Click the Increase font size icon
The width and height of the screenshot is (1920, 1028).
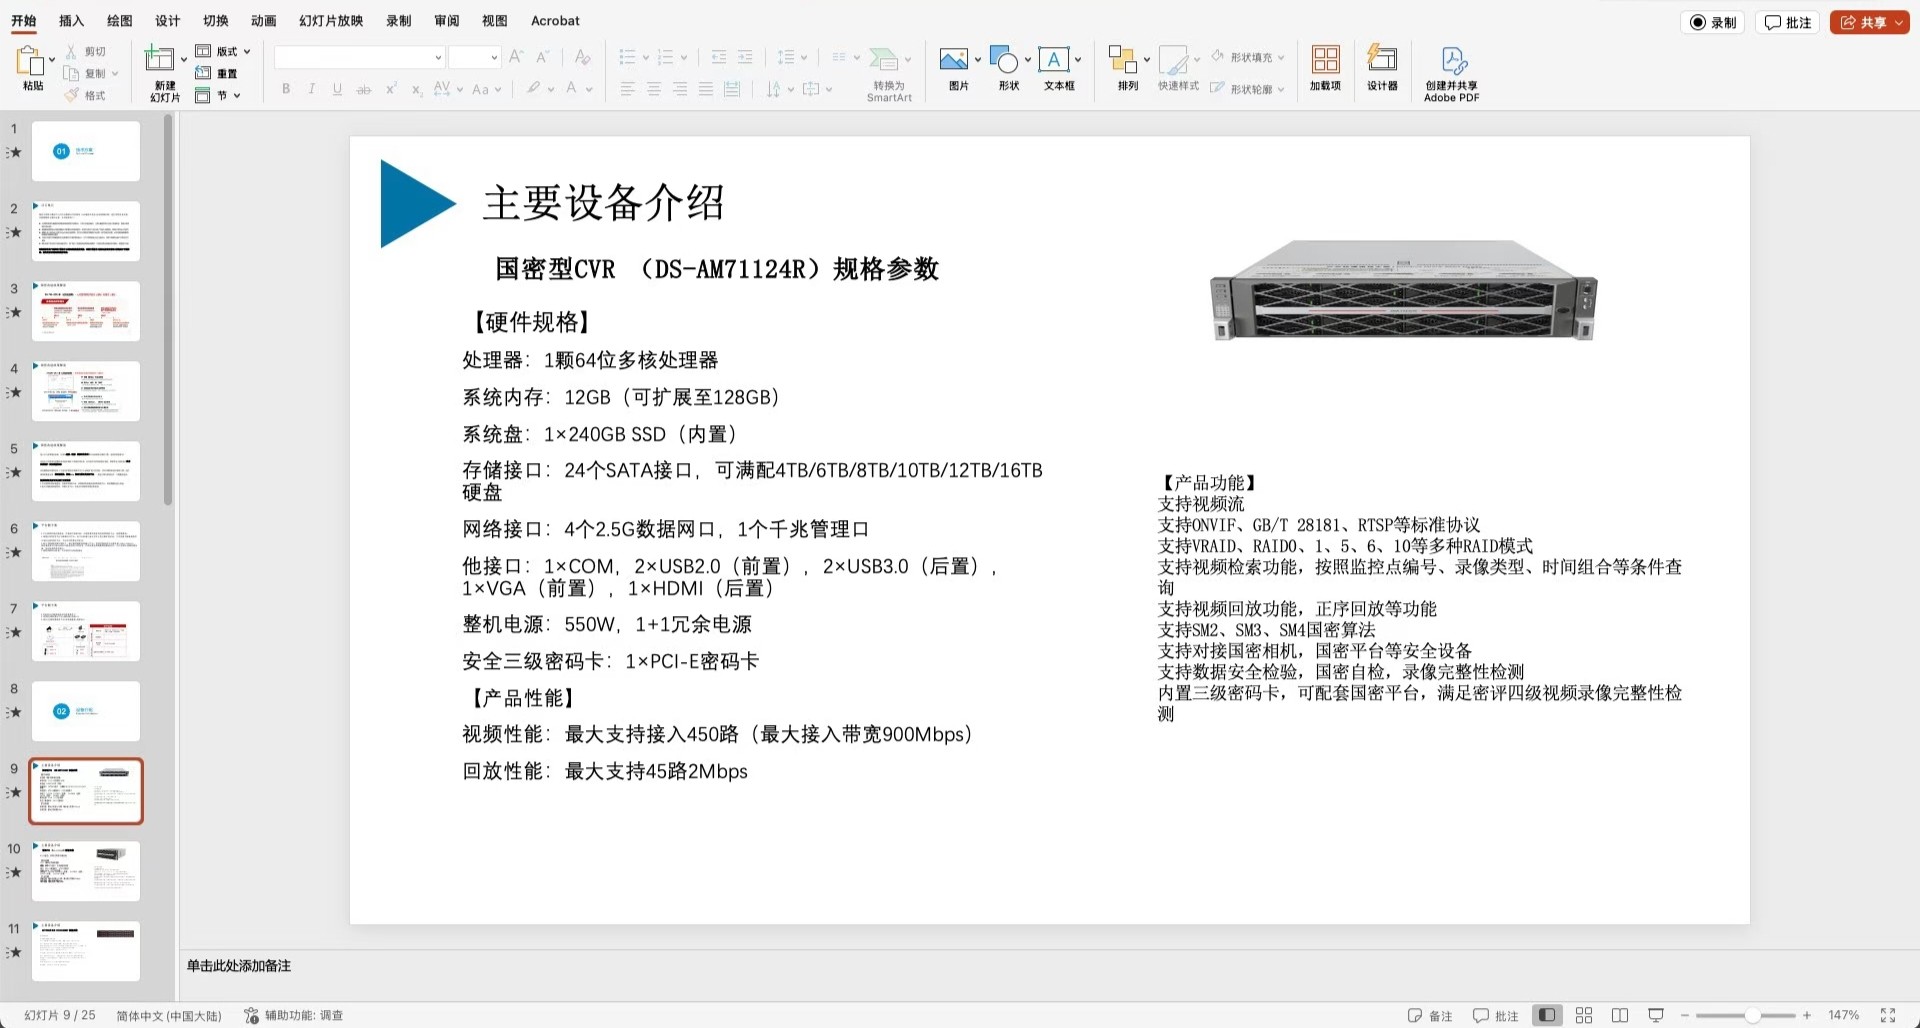pos(516,57)
